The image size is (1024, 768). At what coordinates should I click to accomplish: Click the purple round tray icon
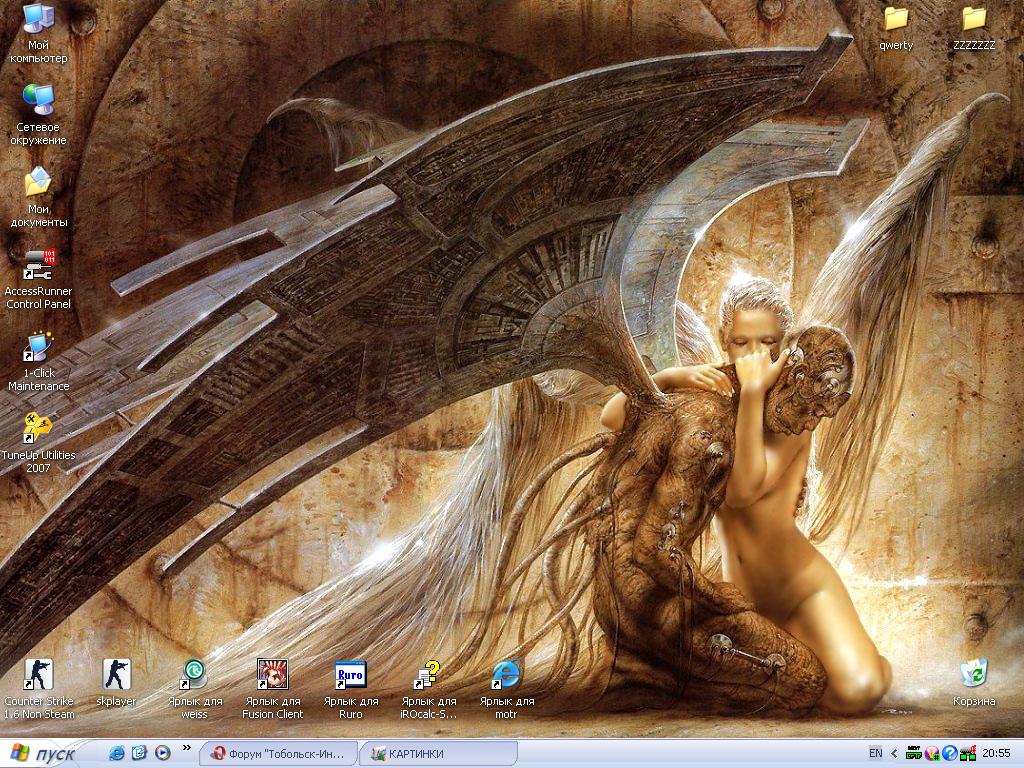(932, 754)
